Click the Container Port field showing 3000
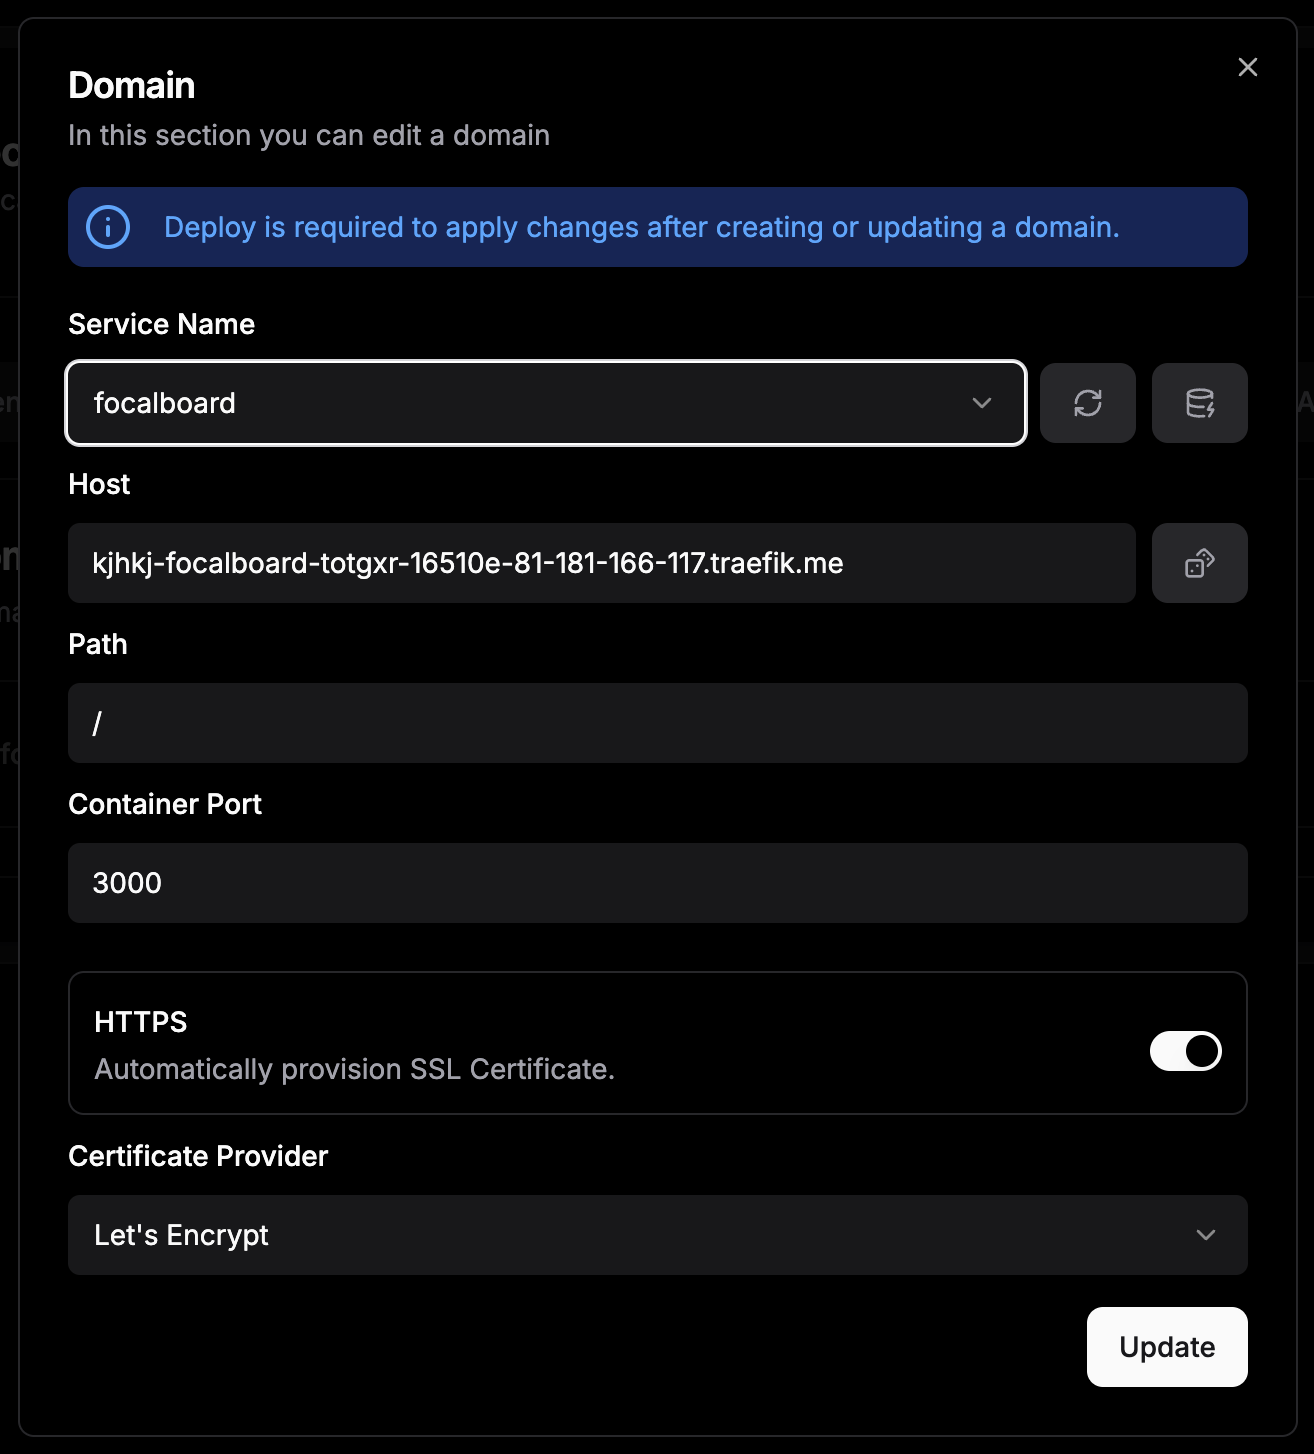 [657, 883]
